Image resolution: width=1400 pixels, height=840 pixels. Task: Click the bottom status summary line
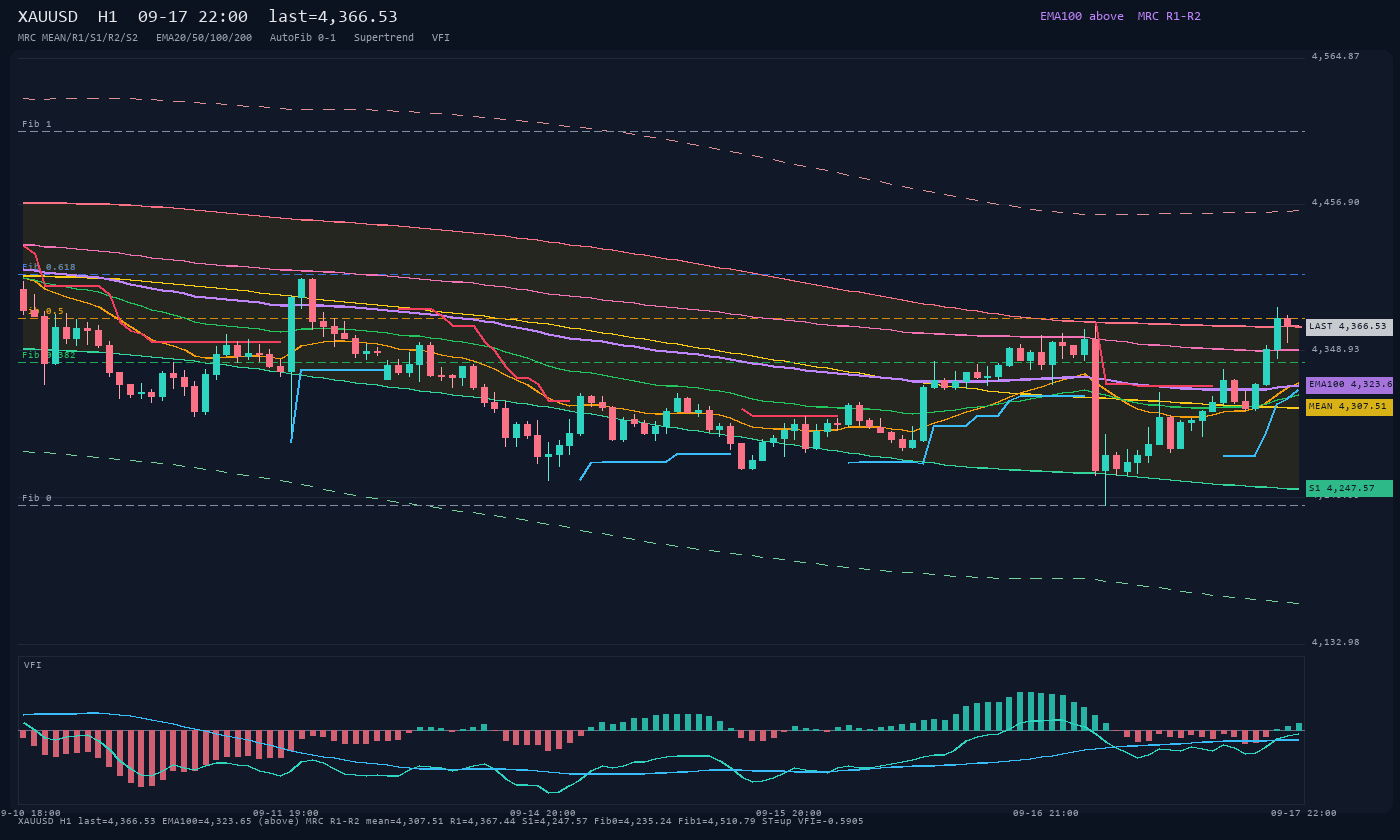(x=441, y=821)
